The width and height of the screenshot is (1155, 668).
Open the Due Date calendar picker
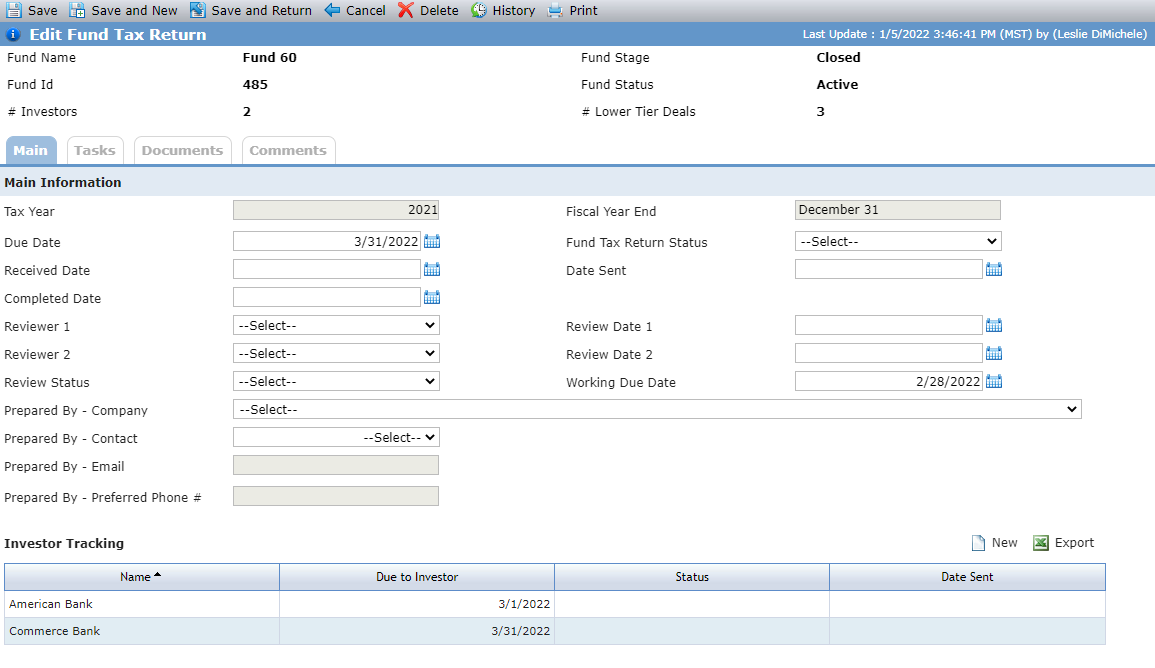[x=432, y=242]
